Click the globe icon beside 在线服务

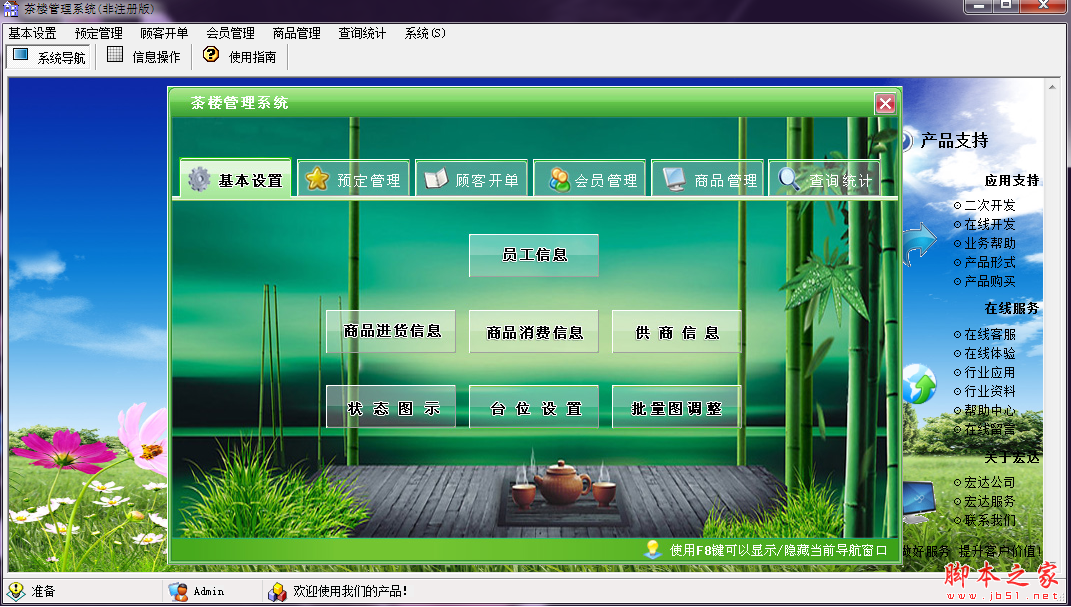[x=919, y=384]
